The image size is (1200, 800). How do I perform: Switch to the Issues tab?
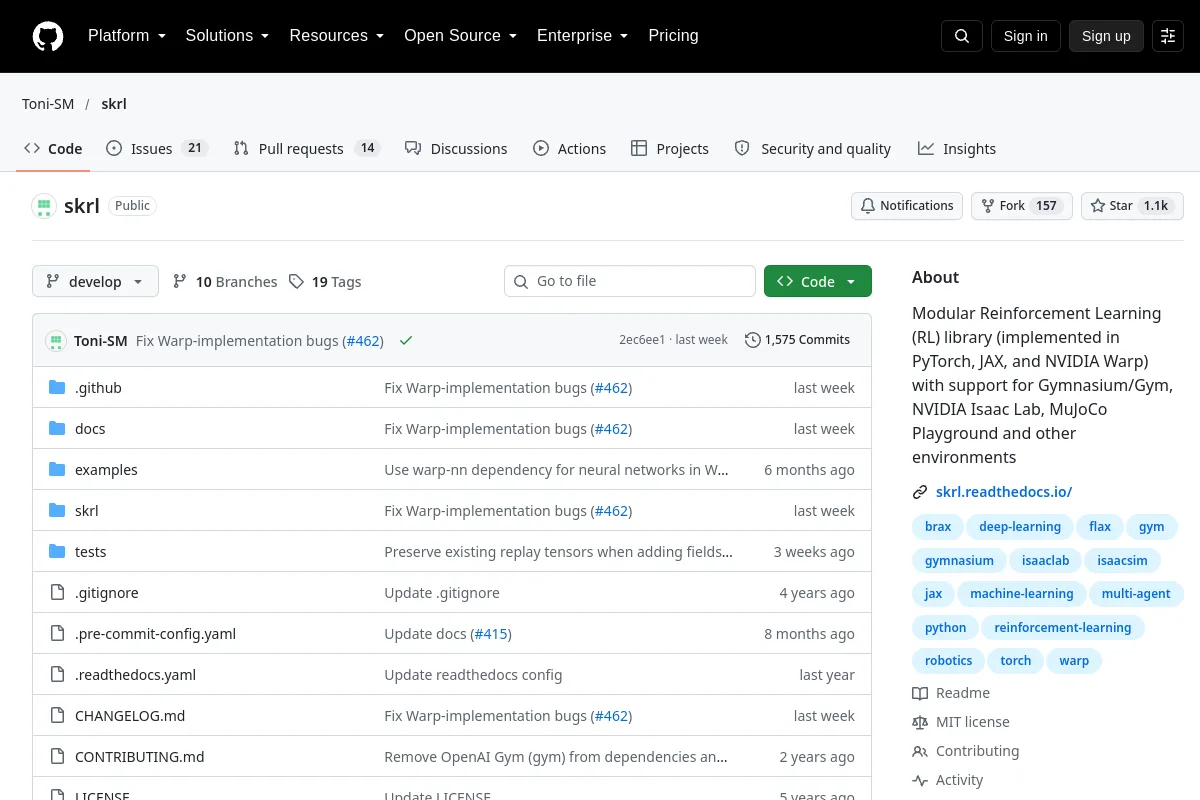coord(157,148)
